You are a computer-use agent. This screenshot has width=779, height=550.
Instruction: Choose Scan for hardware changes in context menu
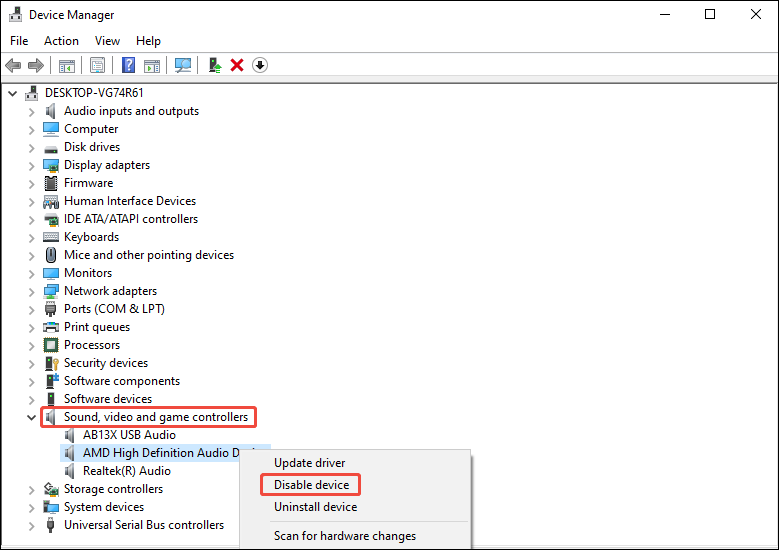click(x=345, y=536)
